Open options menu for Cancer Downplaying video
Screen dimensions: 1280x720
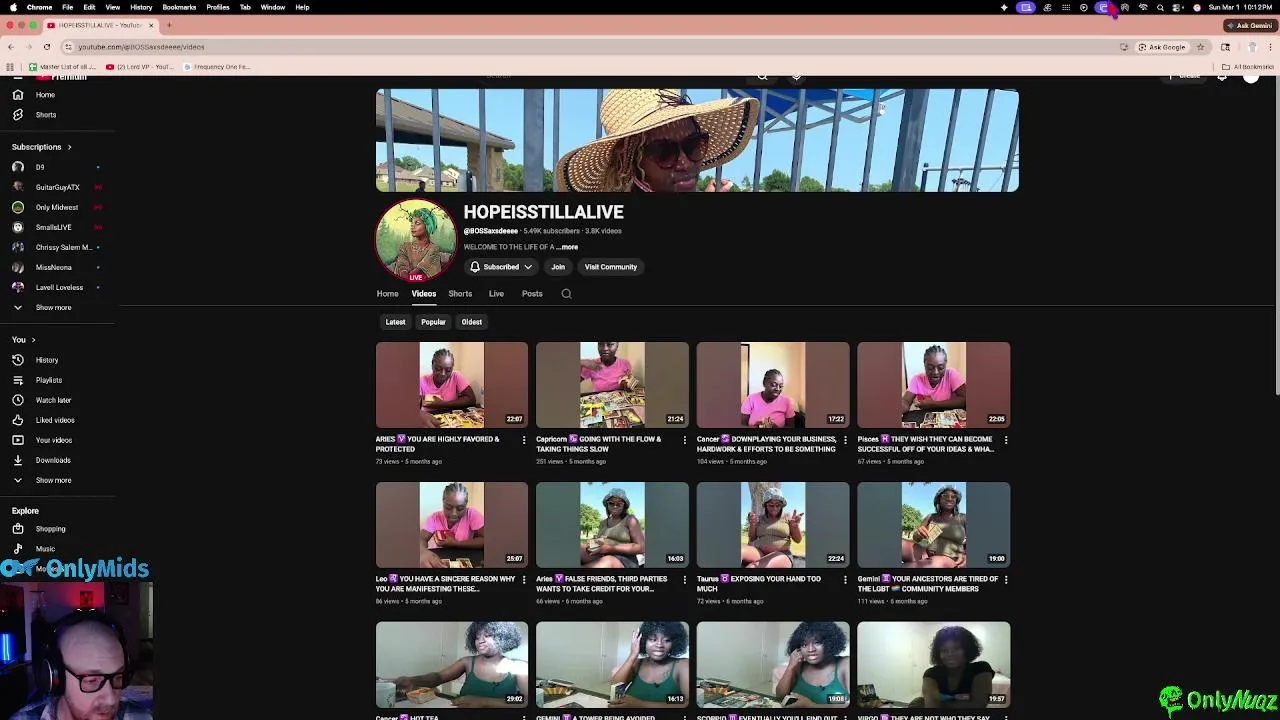[845, 440]
